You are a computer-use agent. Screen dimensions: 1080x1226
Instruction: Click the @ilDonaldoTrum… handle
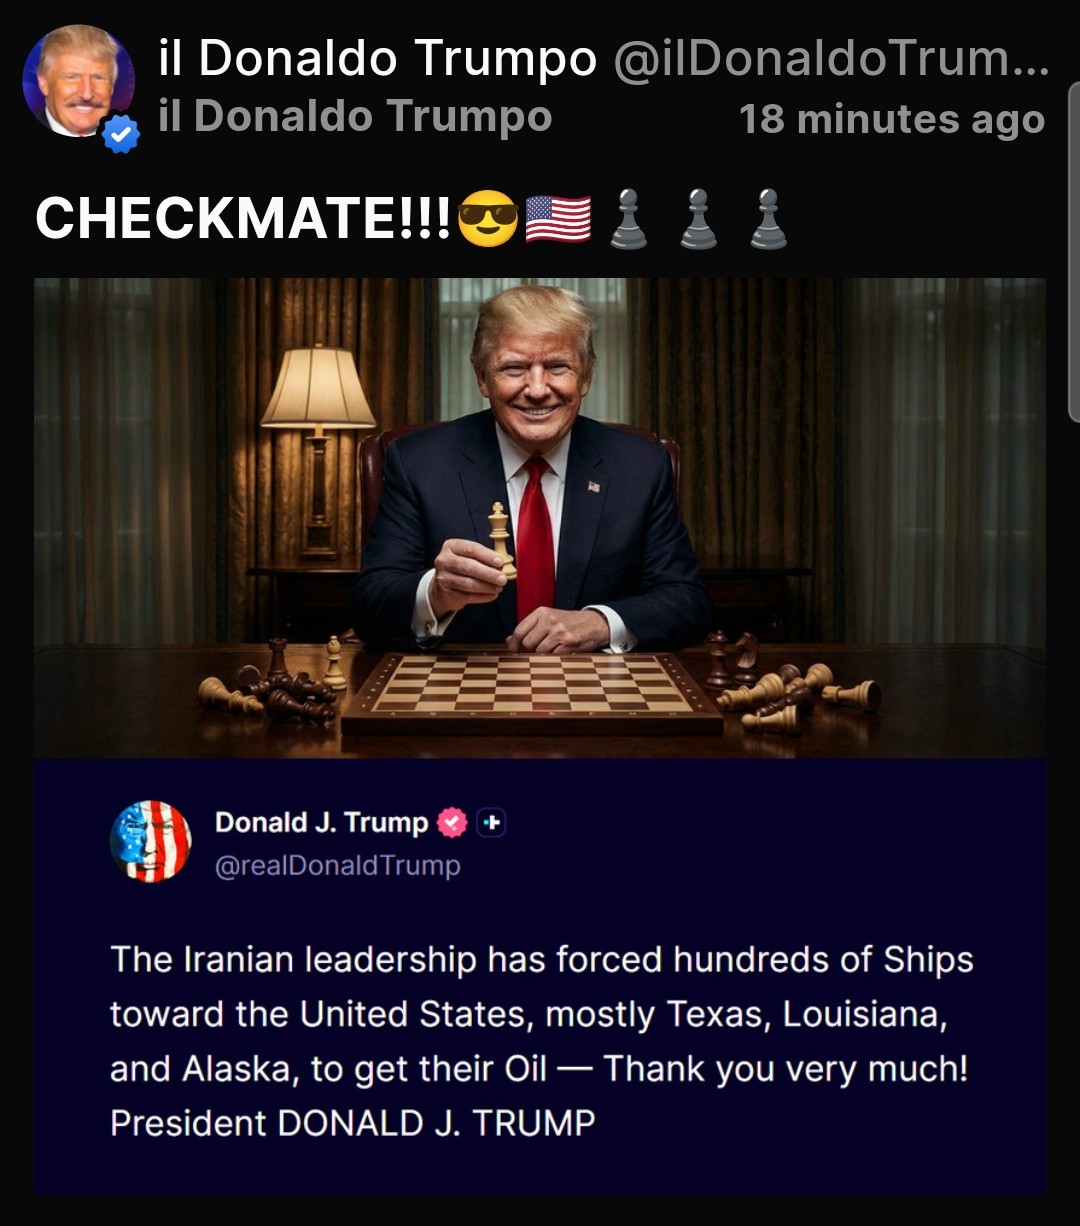(x=830, y=60)
